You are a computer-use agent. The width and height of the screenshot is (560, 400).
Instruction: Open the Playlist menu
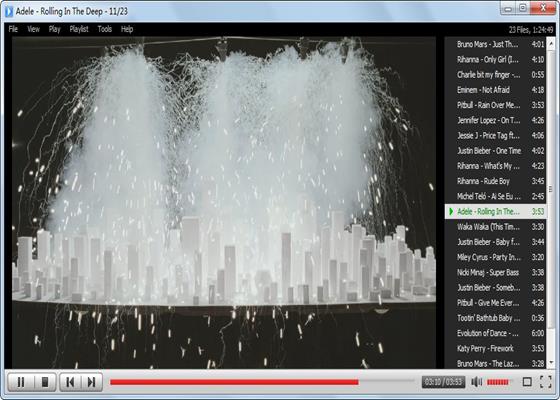(x=79, y=29)
